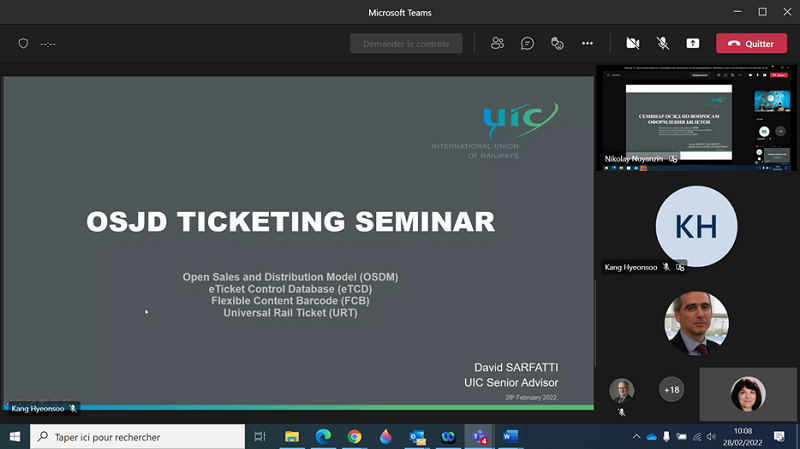The image size is (800, 449).
Task: Open Google Chrome from the taskbar
Action: (x=354, y=437)
